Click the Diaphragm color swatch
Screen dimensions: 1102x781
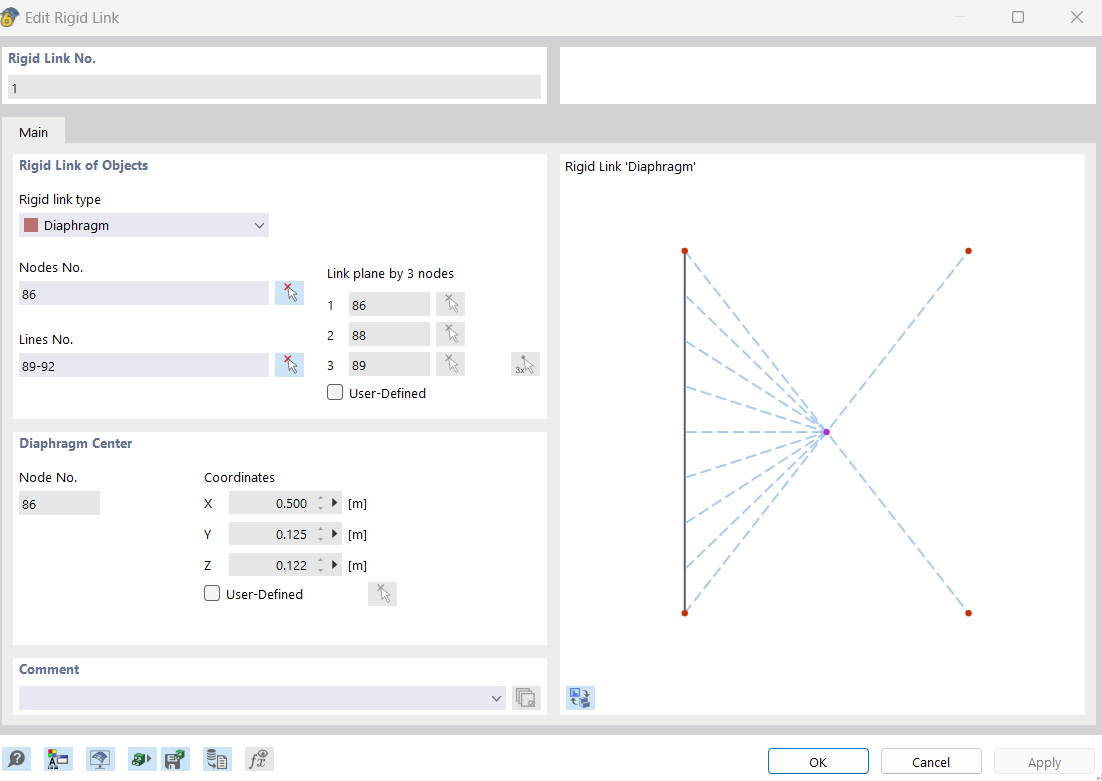tap(31, 226)
